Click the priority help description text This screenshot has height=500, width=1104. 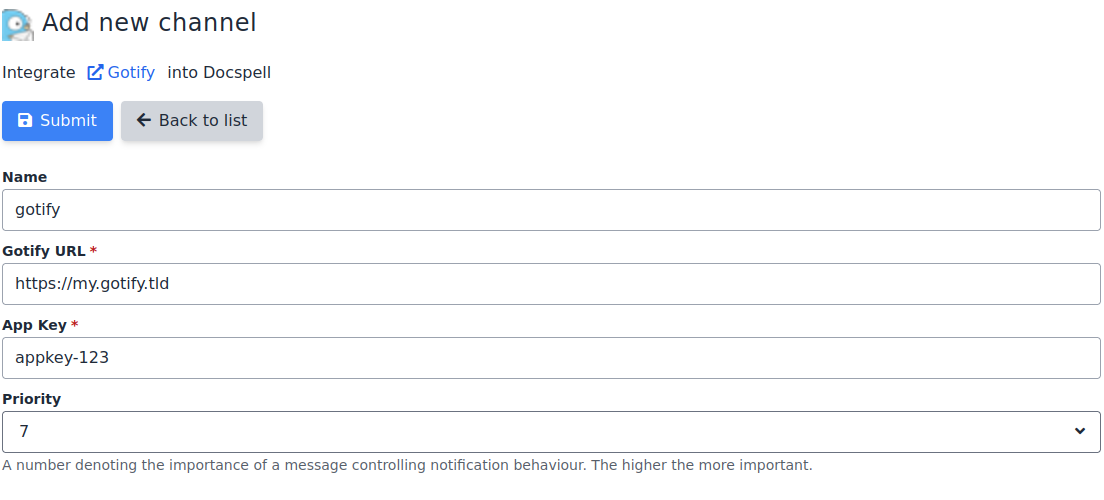[x=407, y=465]
